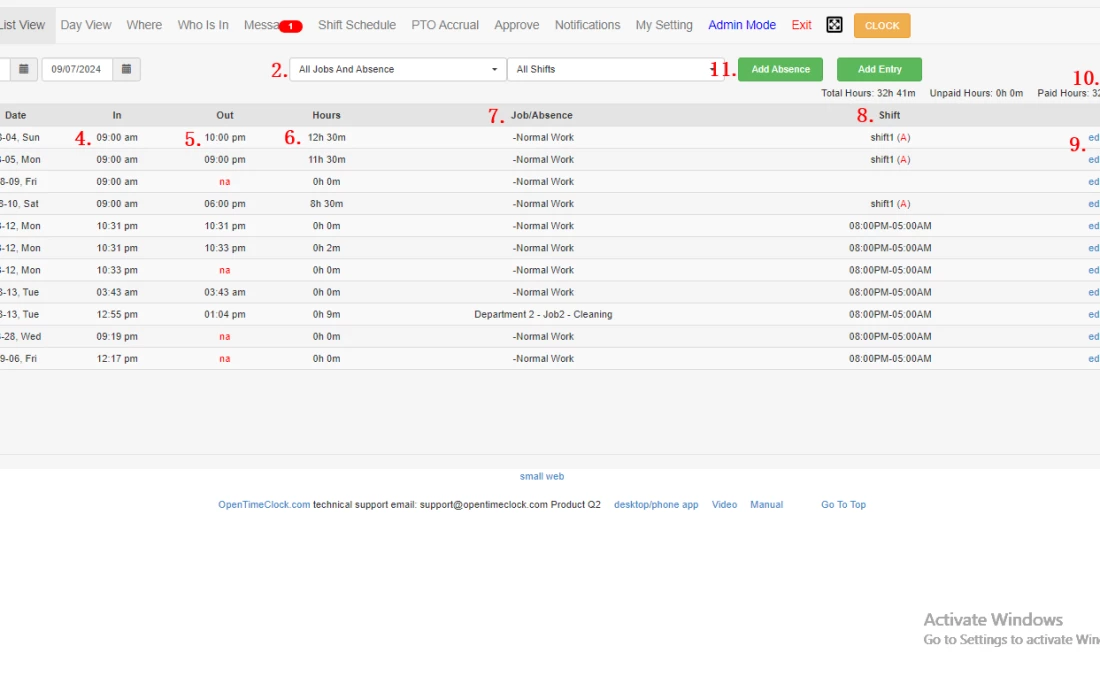Click the Go To Top link

(843, 505)
